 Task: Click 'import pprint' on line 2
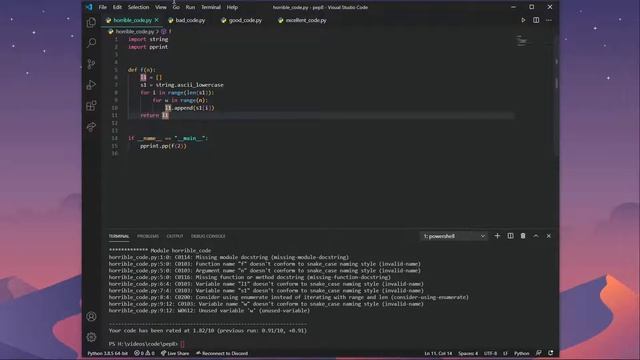(148, 47)
